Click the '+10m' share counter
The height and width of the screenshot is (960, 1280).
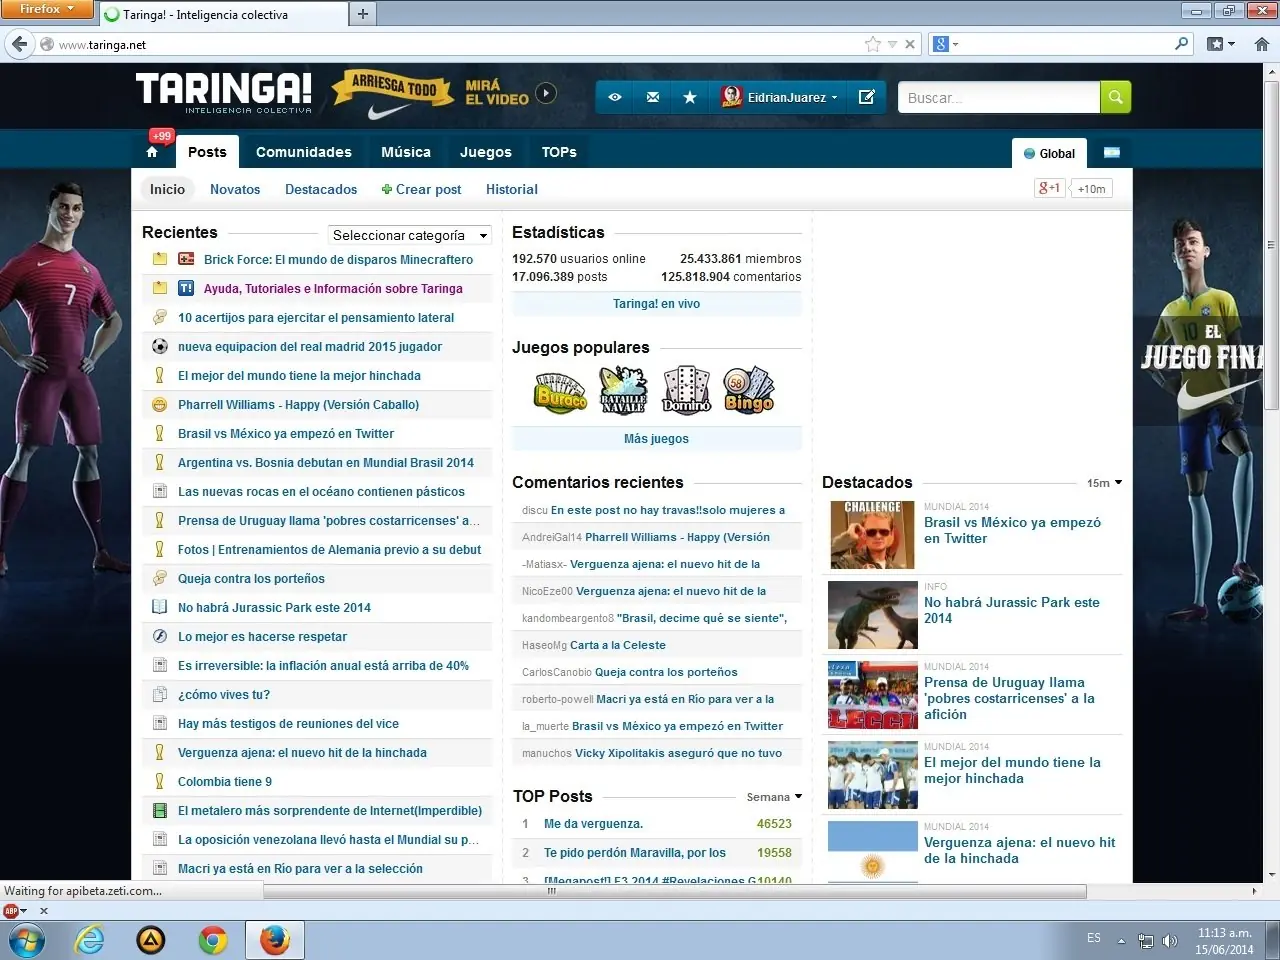(x=1091, y=189)
